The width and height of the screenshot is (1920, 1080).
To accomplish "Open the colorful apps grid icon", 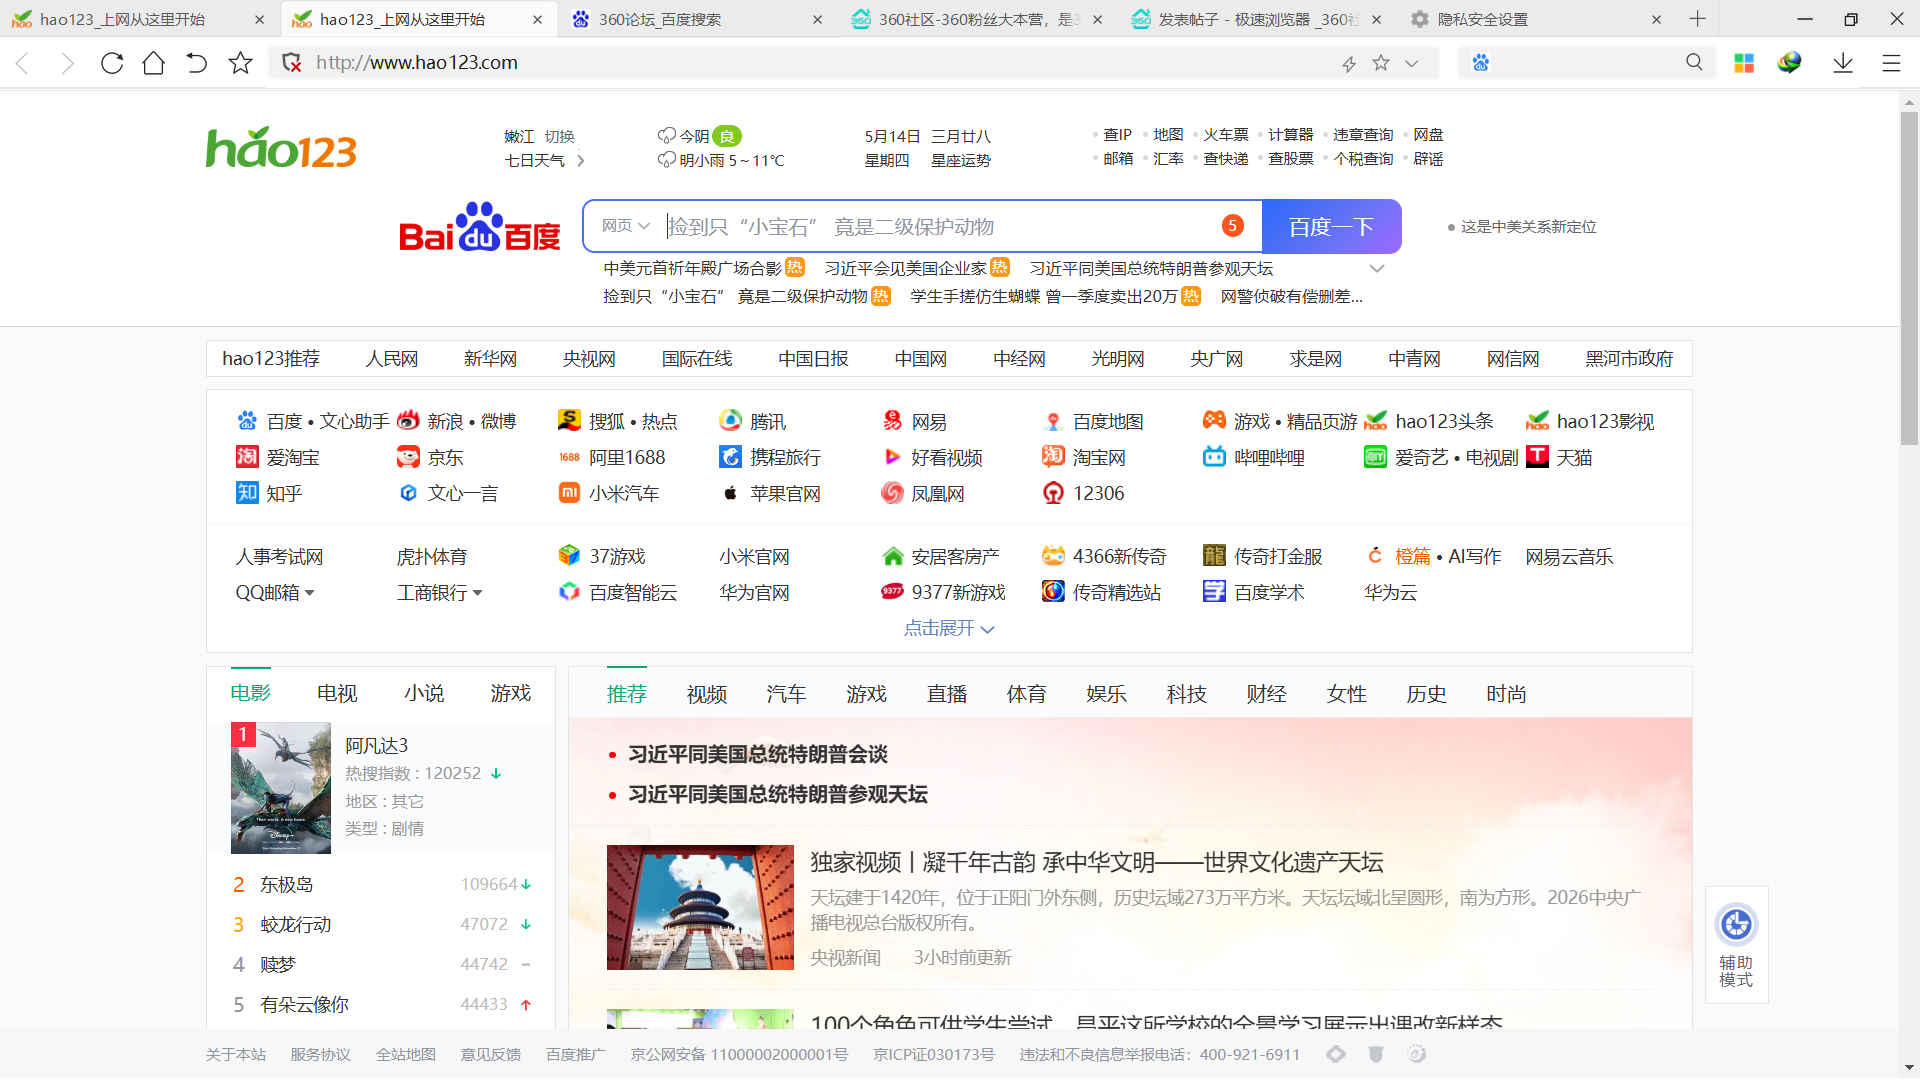I will [1744, 63].
